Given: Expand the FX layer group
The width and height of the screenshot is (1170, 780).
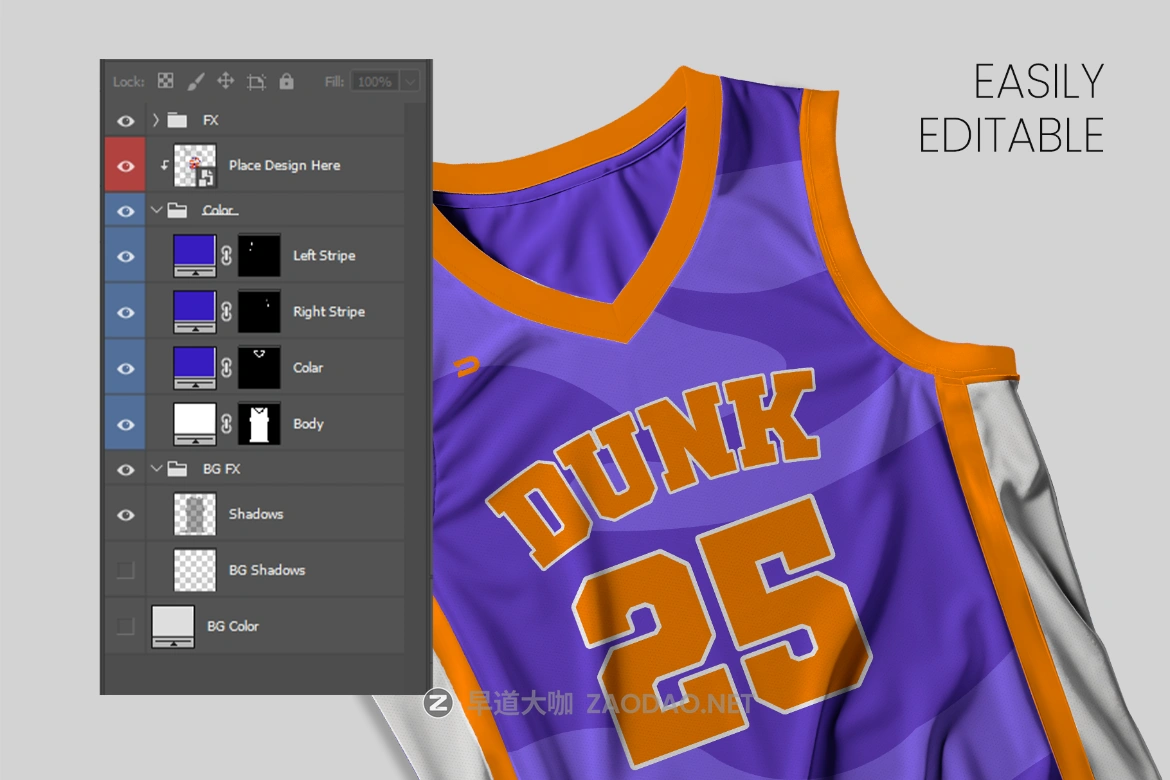Looking at the screenshot, I should pos(156,120).
